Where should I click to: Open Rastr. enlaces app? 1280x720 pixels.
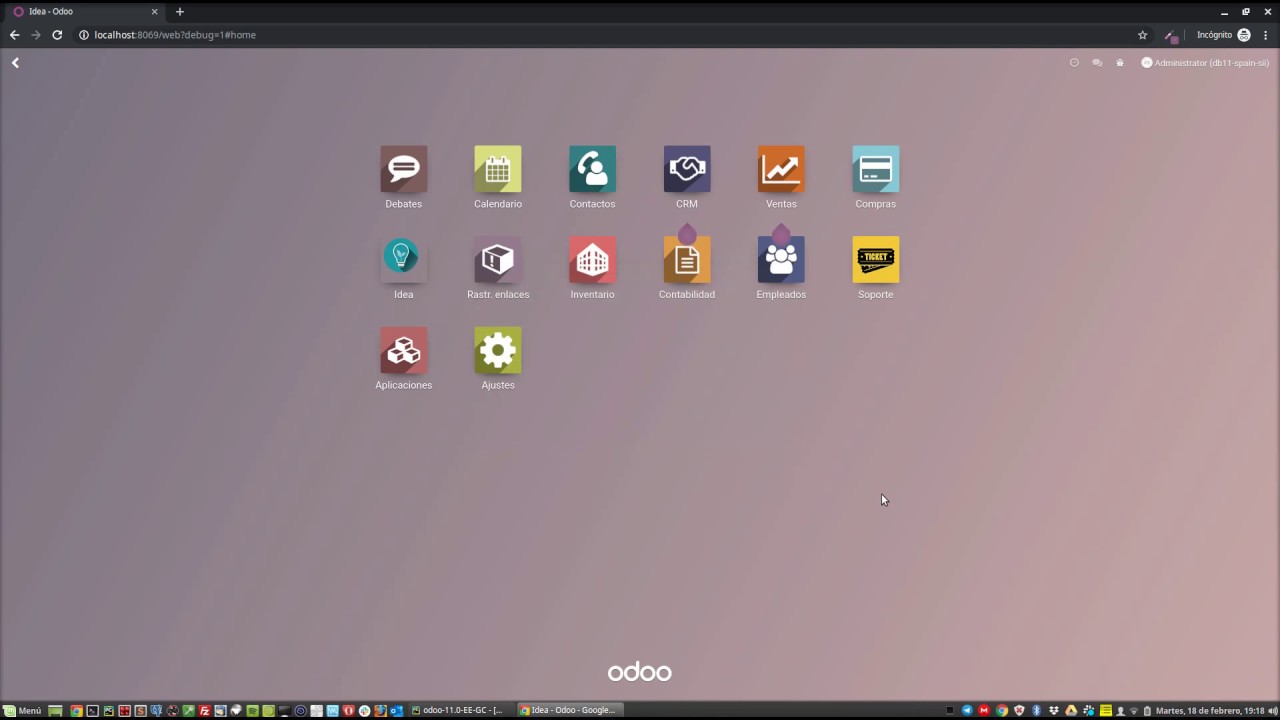(x=498, y=268)
